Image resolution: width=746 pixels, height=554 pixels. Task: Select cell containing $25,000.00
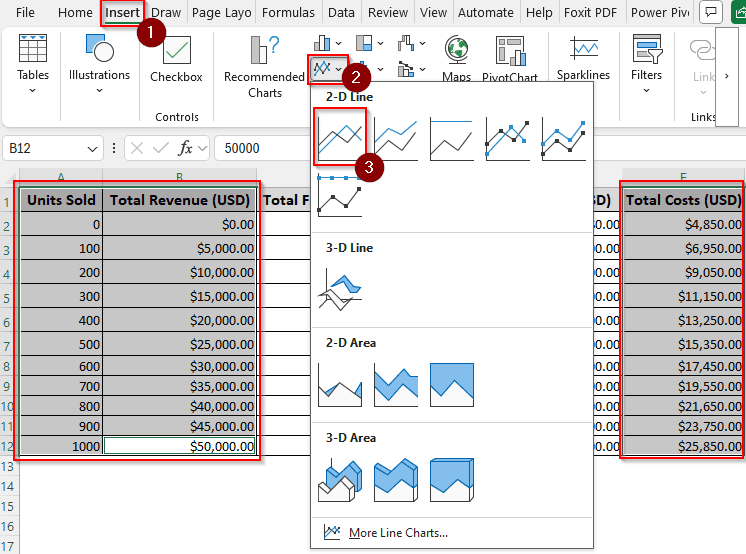[x=180, y=344]
